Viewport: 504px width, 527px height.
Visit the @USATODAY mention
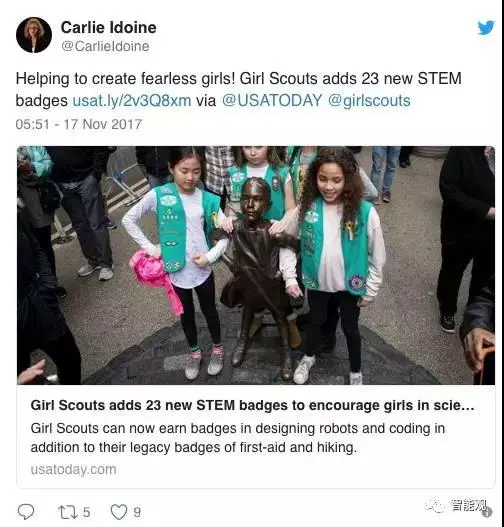tap(272, 100)
